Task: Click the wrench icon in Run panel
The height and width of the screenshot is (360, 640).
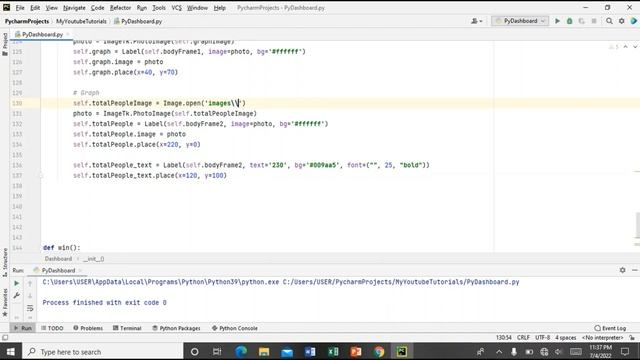Action: point(16,295)
